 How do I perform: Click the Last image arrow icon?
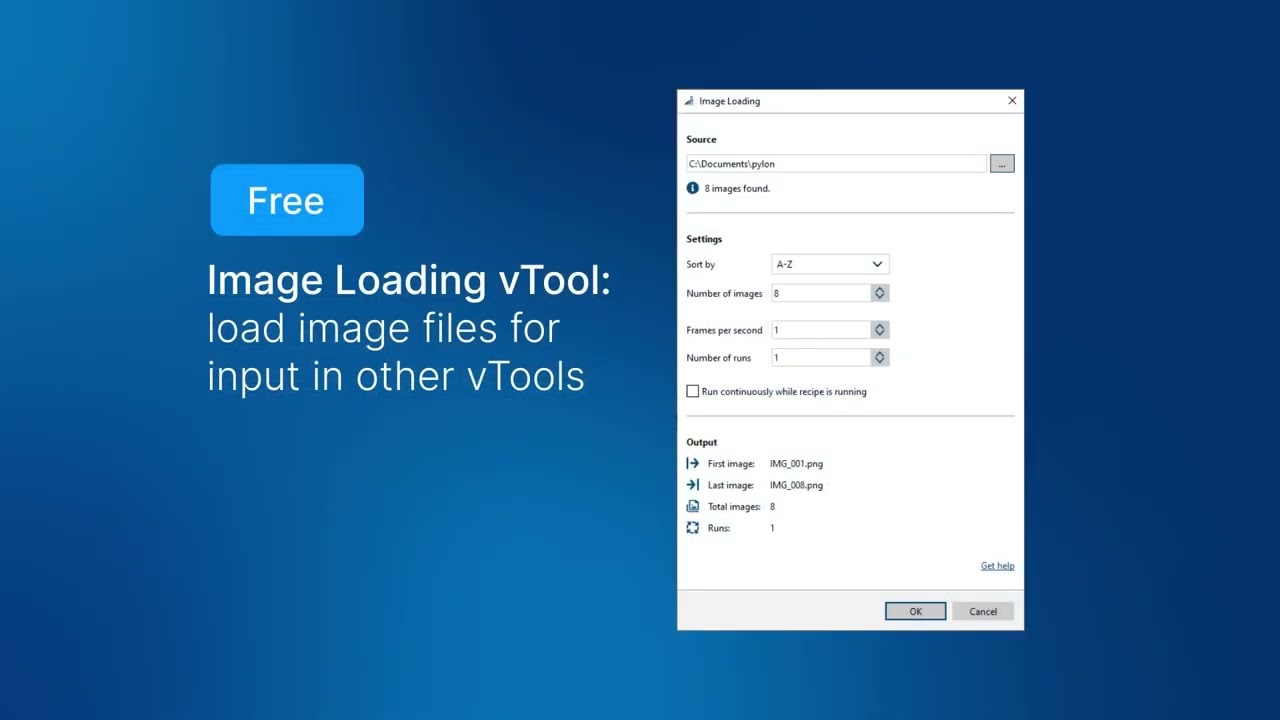pos(692,485)
